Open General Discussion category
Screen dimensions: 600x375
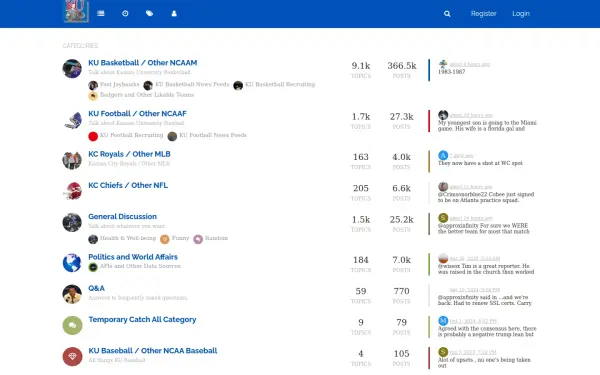pos(122,217)
